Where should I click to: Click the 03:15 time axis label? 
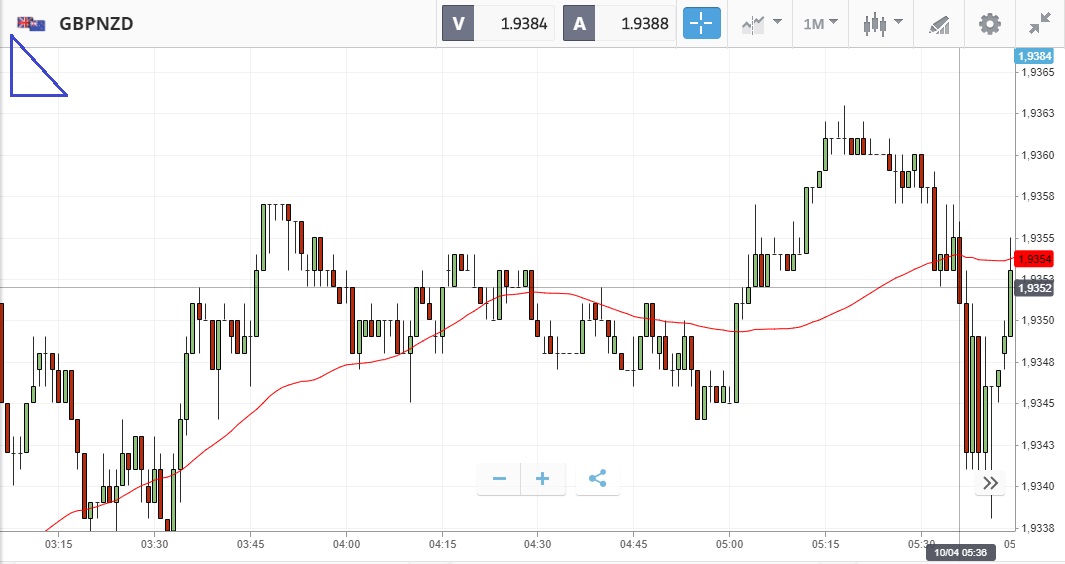(58, 544)
